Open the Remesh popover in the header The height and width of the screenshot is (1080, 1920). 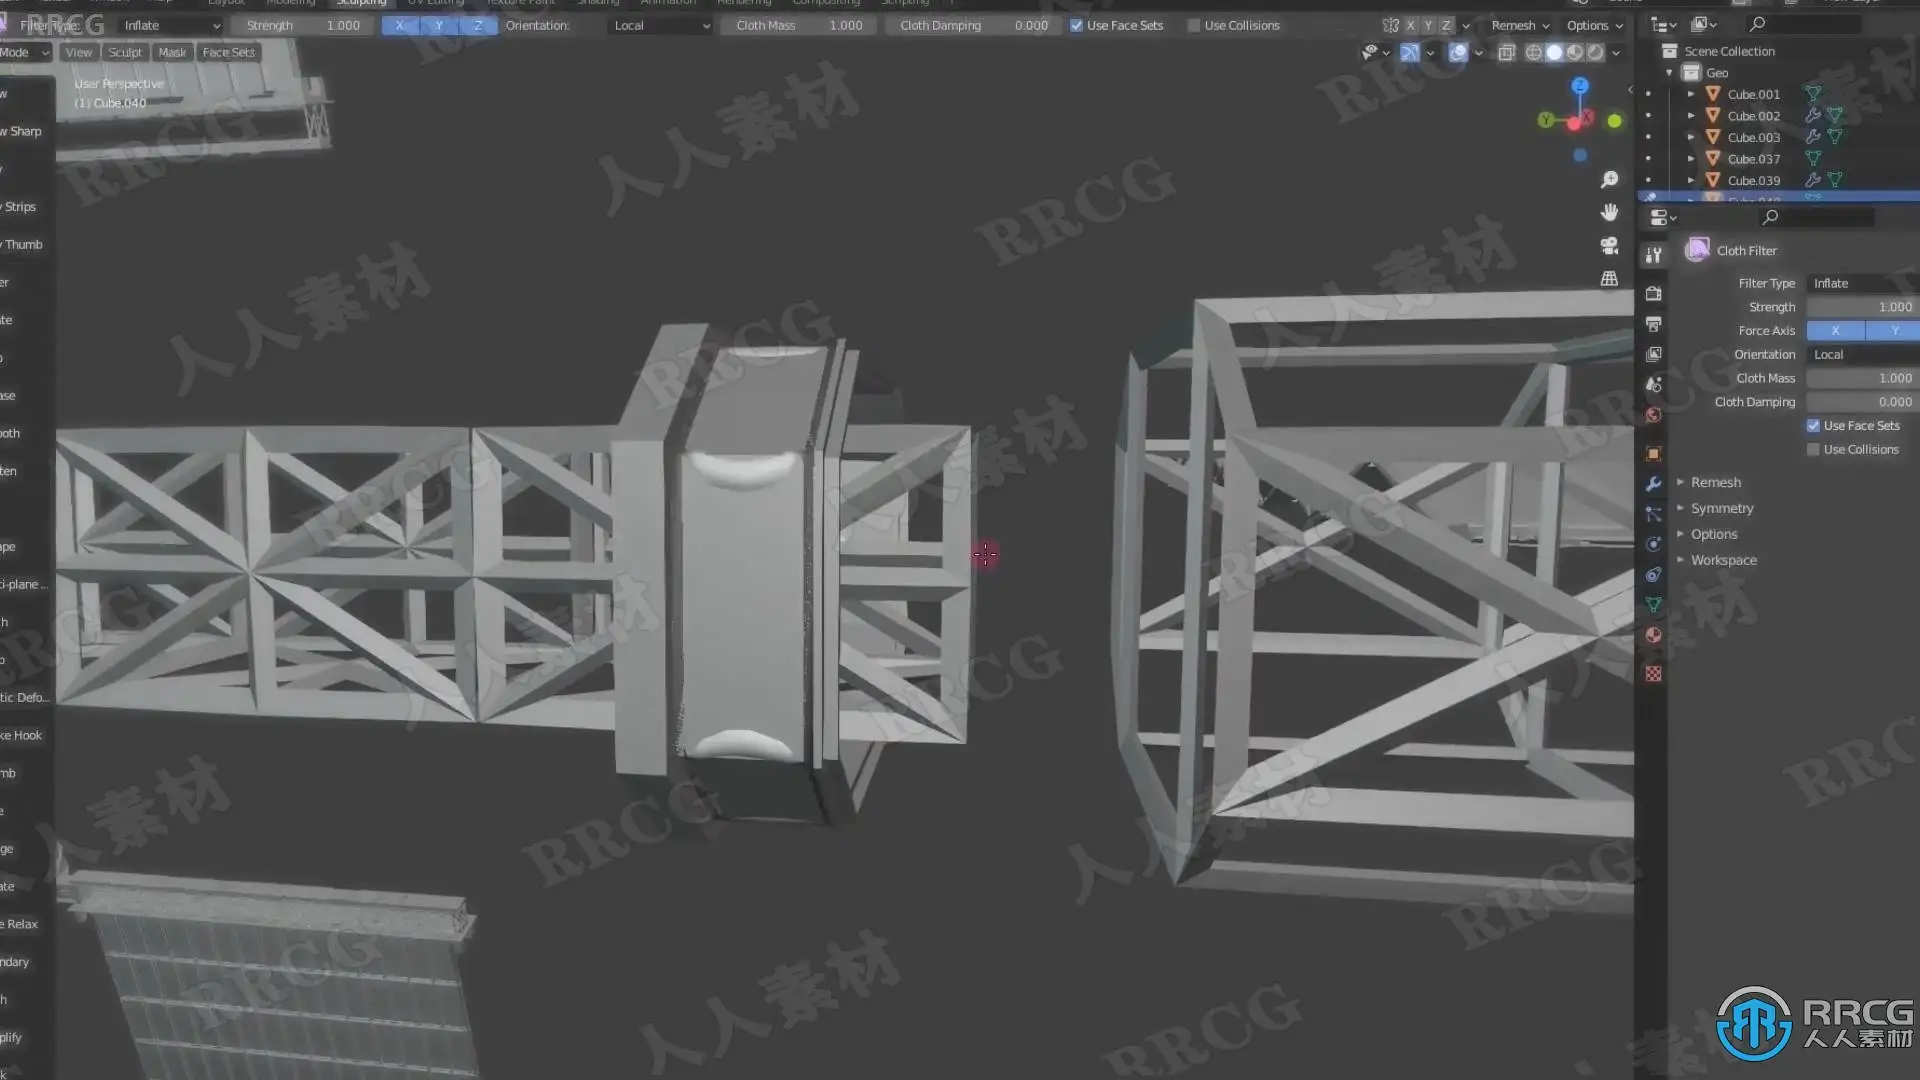[1519, 26]
